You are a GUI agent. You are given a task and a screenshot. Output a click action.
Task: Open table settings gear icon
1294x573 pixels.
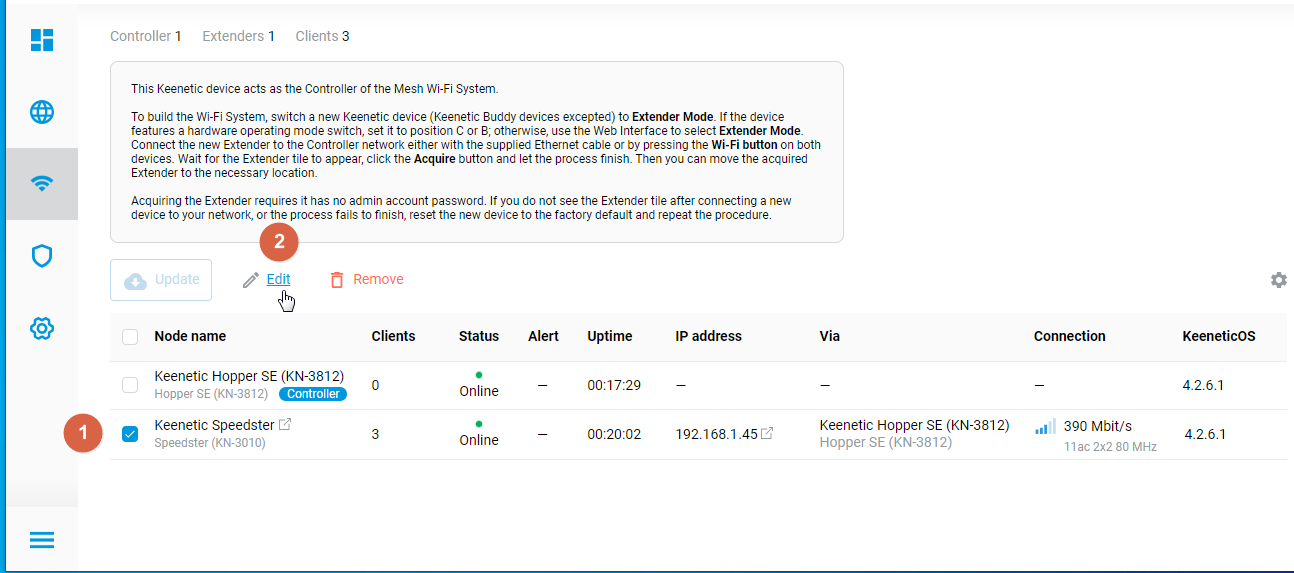pyautogui.click(x=1278, y=280)
